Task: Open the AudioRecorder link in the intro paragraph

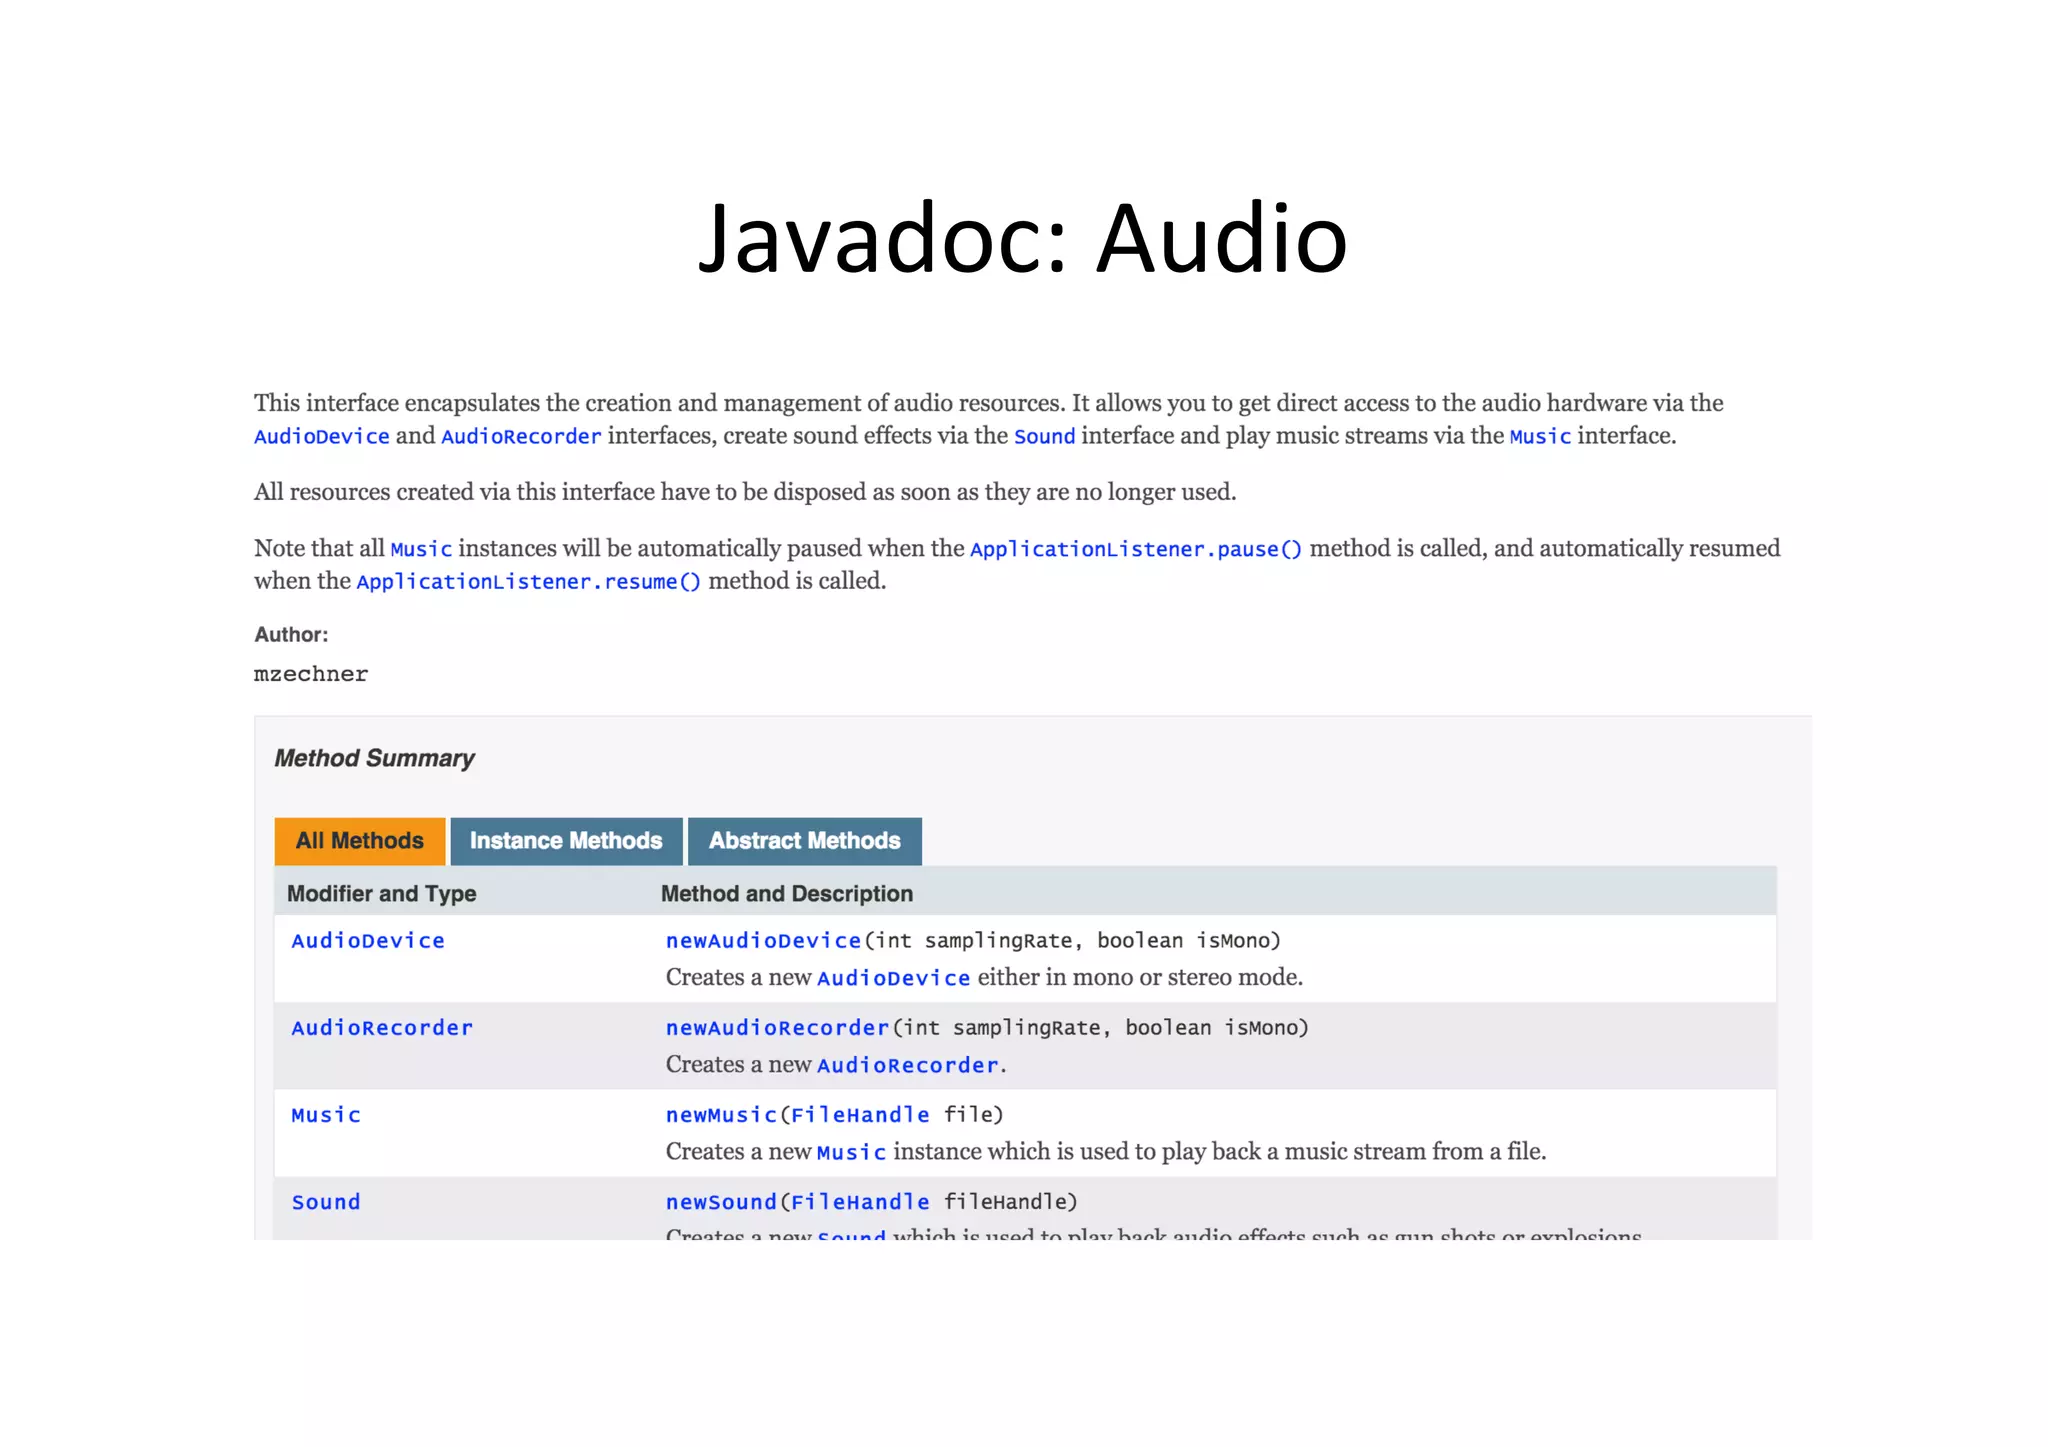Action: coord(521,437)
